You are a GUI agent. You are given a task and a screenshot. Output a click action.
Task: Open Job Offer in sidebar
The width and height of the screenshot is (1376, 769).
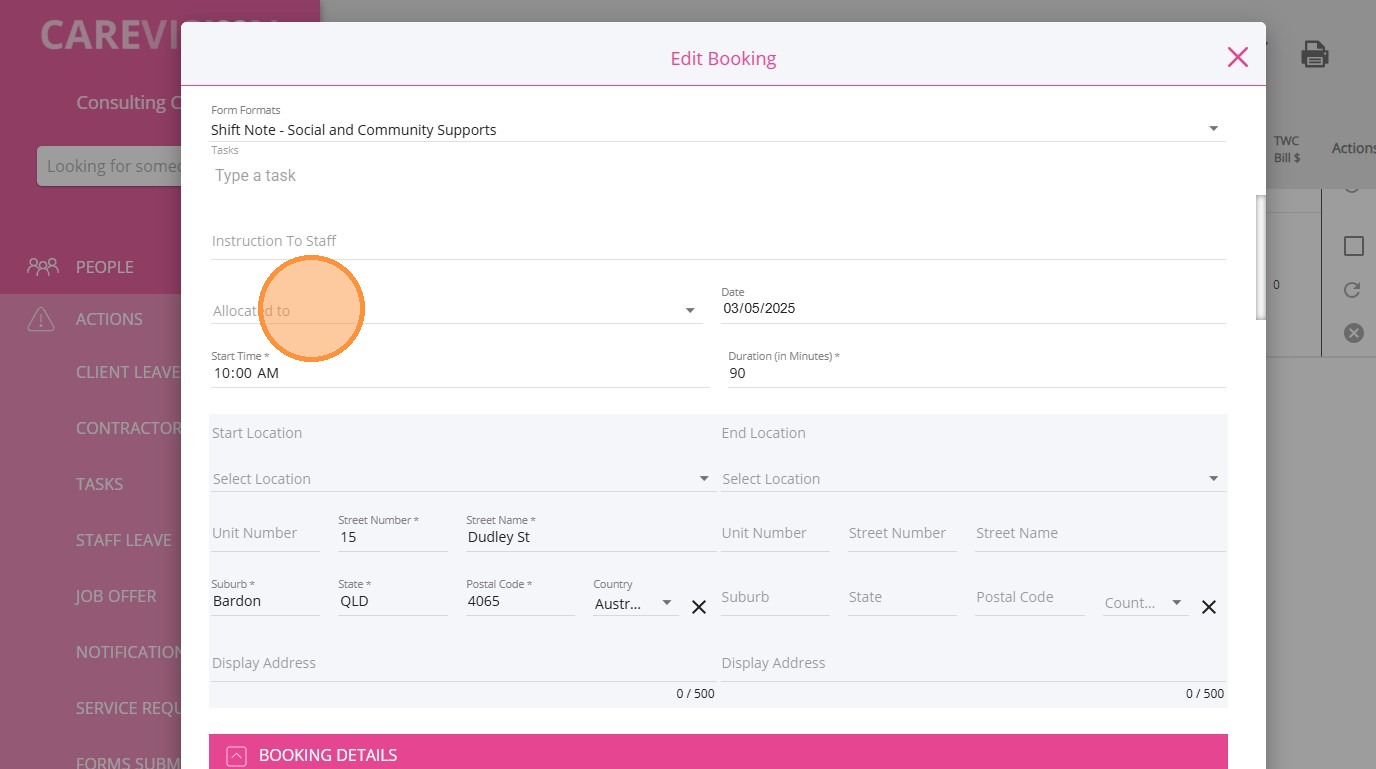(116, 596)
